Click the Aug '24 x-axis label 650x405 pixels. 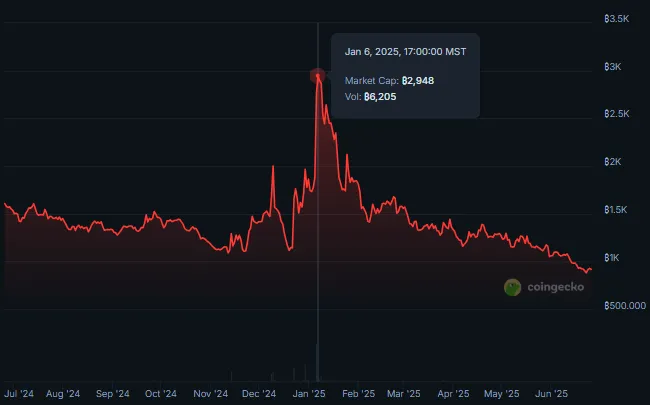point(63,393)
